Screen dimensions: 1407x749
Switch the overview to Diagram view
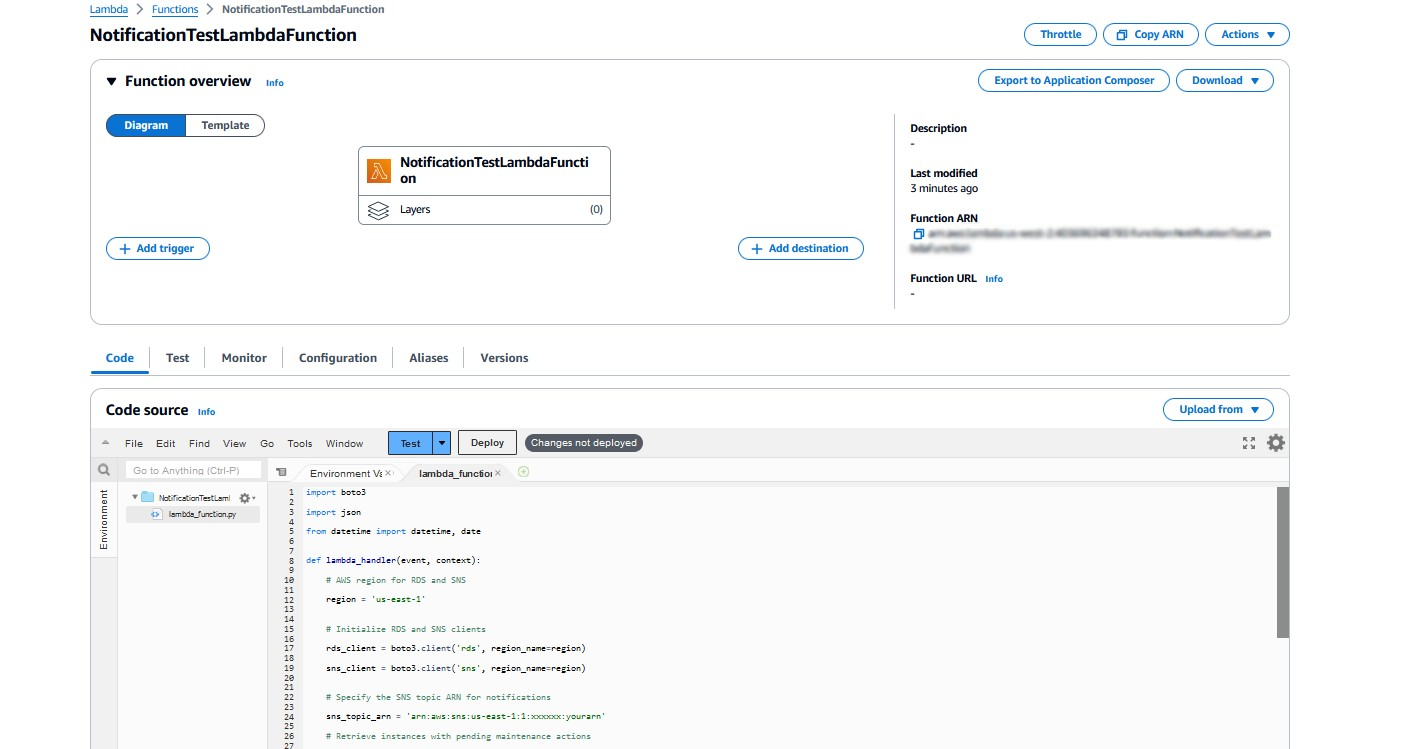point(146,126)
